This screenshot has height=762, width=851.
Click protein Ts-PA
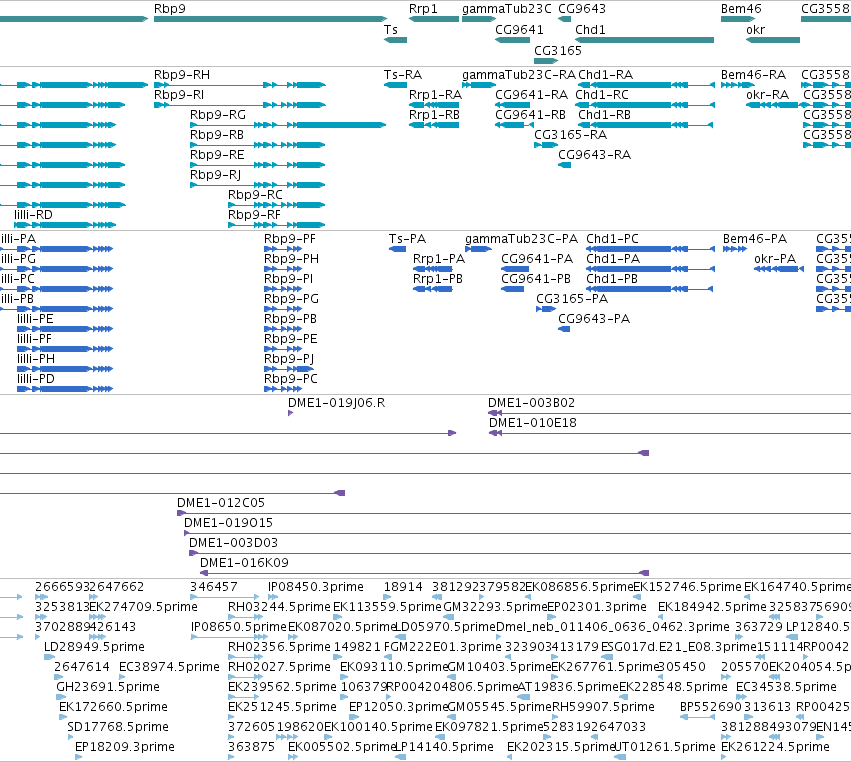(x=407, y=239)
